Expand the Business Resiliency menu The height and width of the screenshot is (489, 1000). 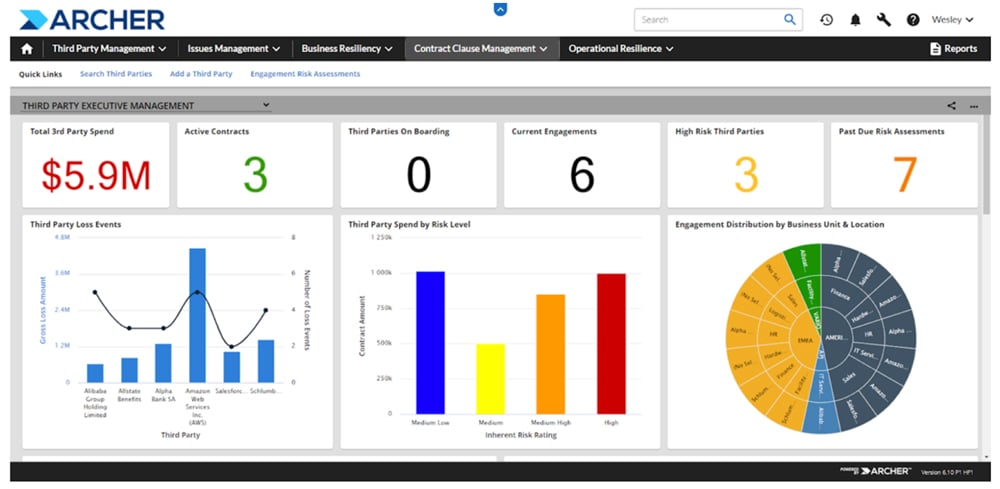click(x=348, y=48)
